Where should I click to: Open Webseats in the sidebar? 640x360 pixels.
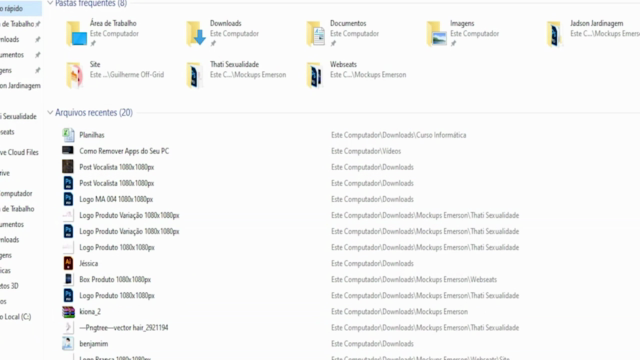(7, 132)
